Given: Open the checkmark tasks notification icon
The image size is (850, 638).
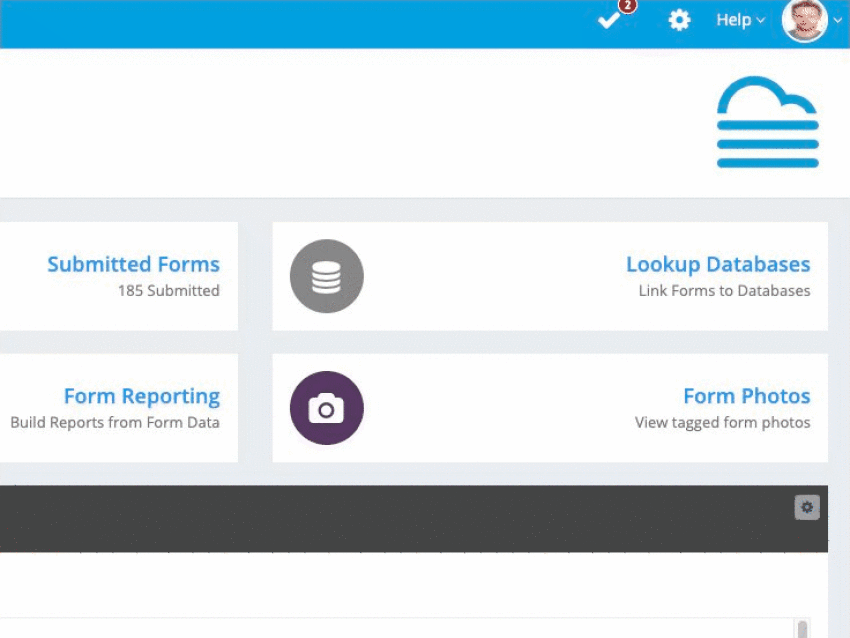Looking at the screenshot, I should pos(609,21).
